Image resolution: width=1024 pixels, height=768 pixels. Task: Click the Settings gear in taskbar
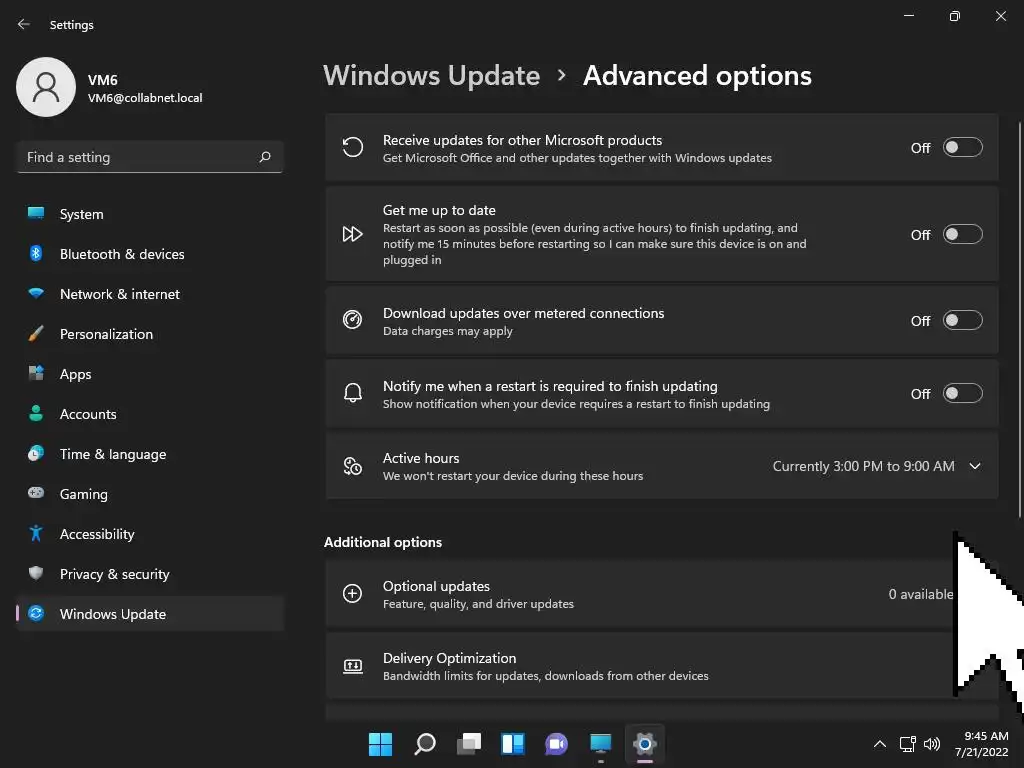(x=645, y=744)
